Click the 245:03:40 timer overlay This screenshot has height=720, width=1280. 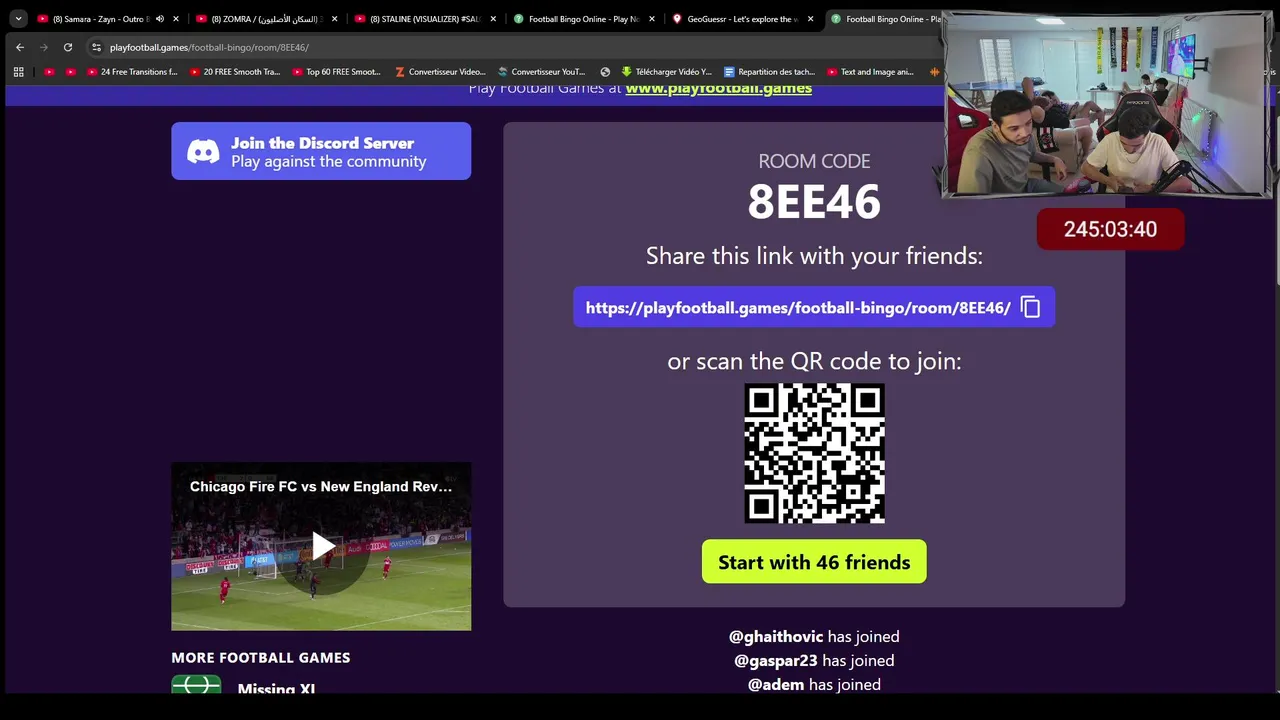(1110, 229)
